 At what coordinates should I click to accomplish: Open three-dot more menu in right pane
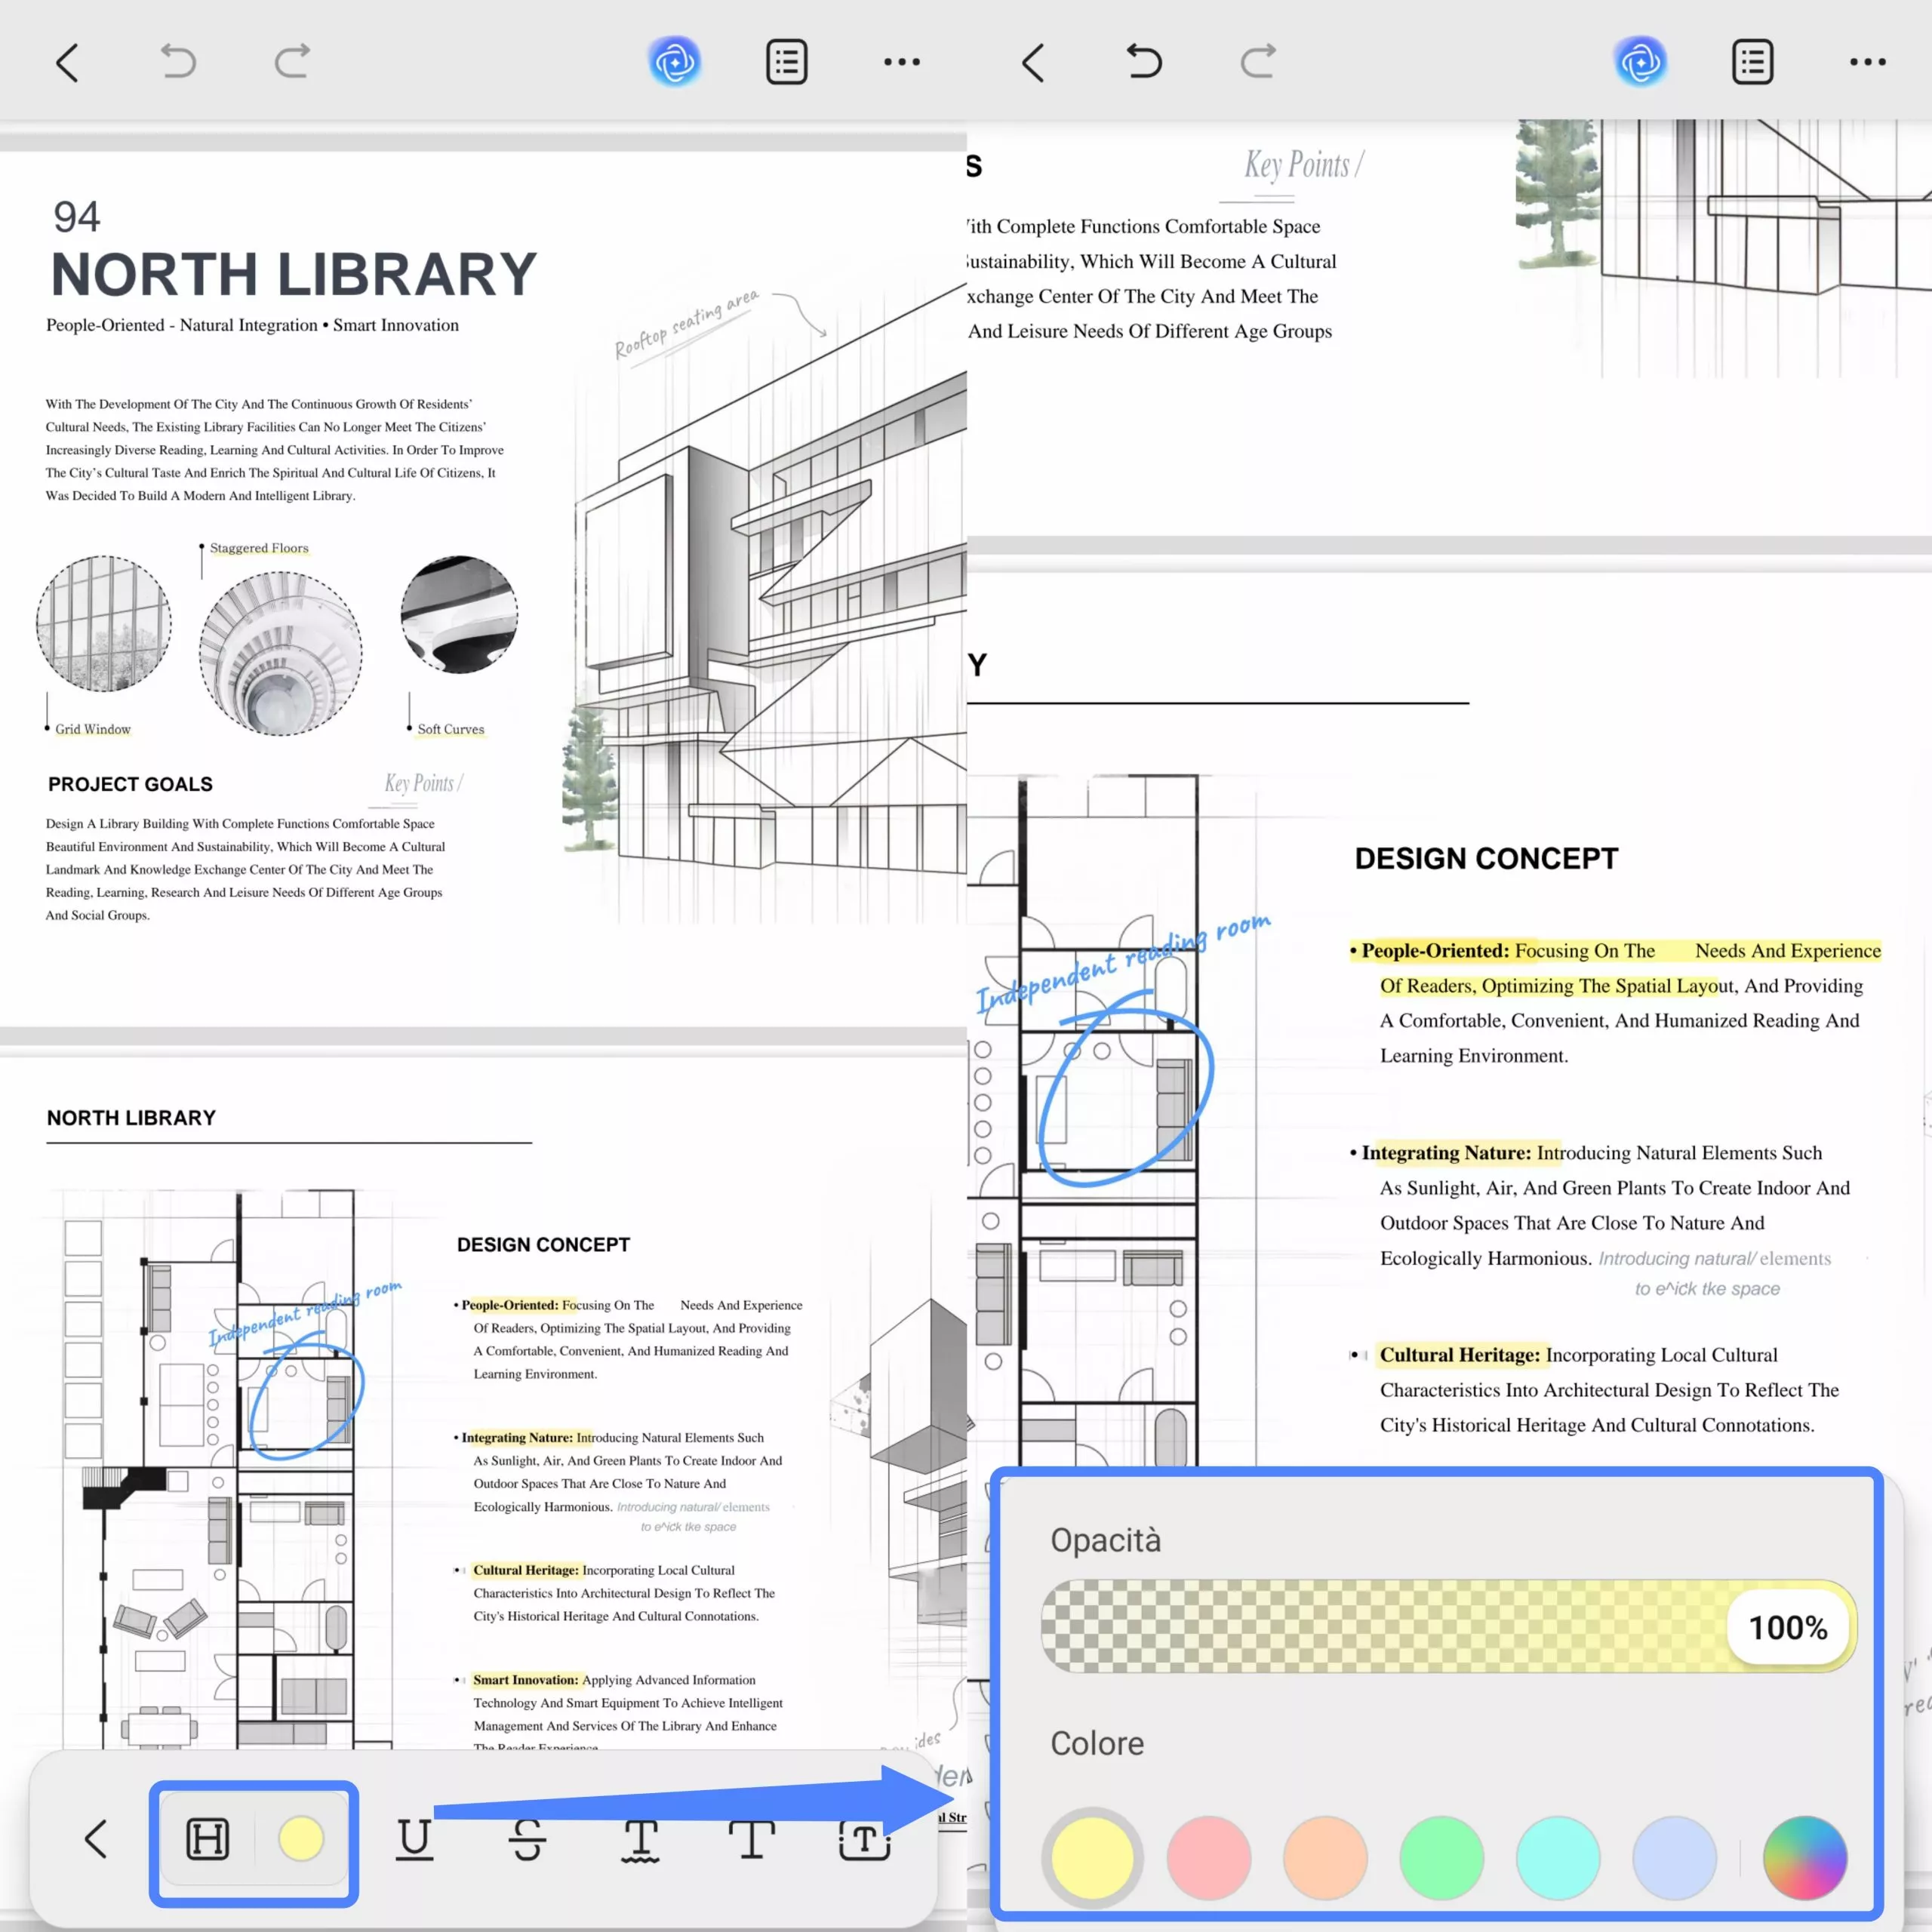(x=1867, y=62)
